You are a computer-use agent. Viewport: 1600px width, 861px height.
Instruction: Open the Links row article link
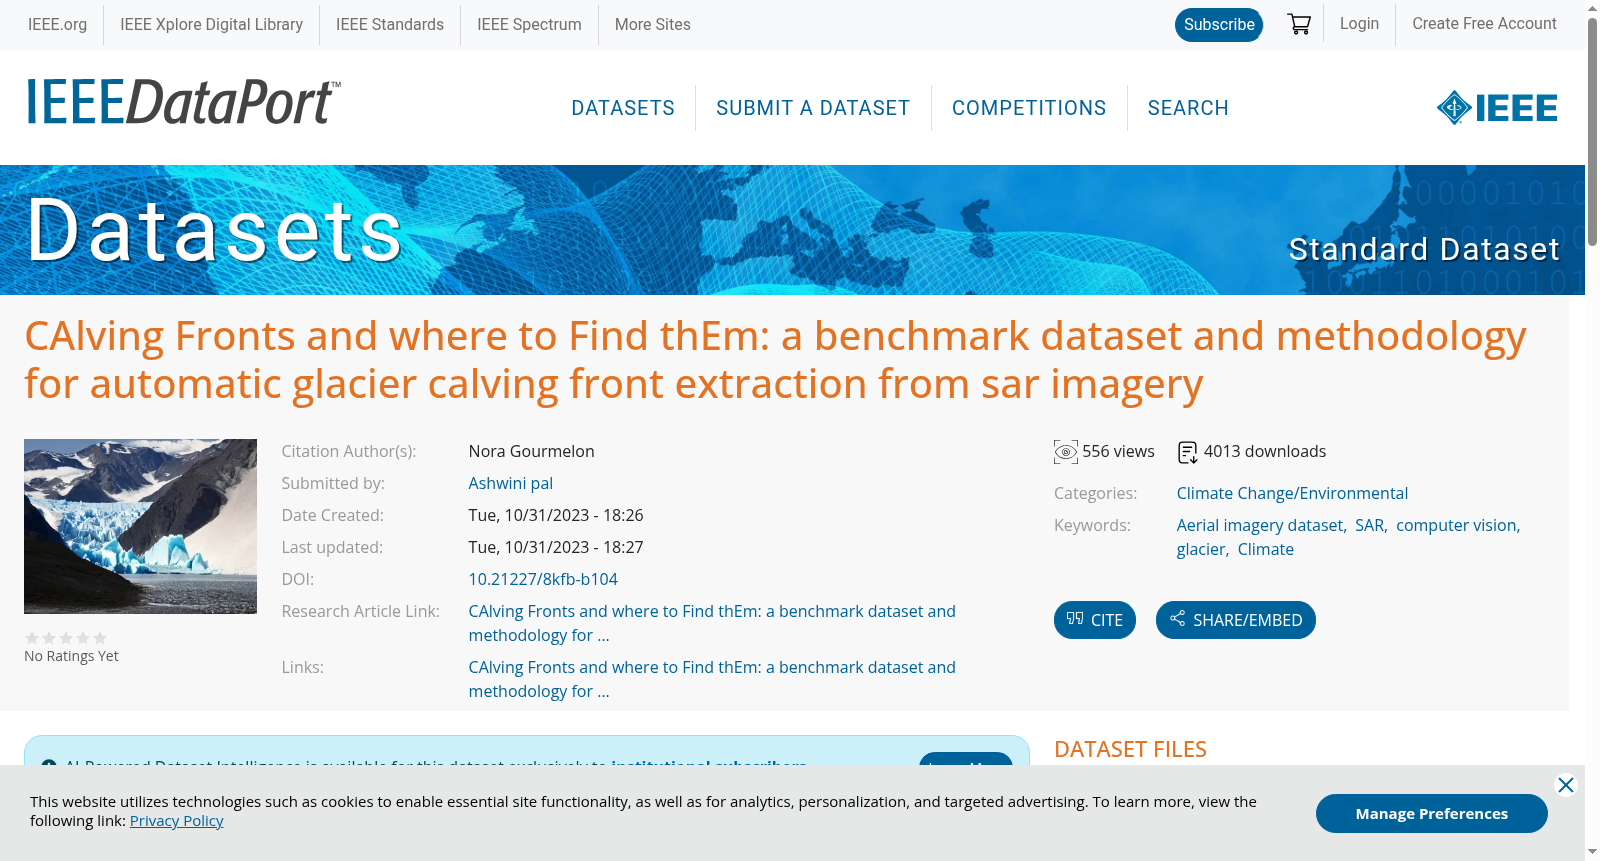712,679
